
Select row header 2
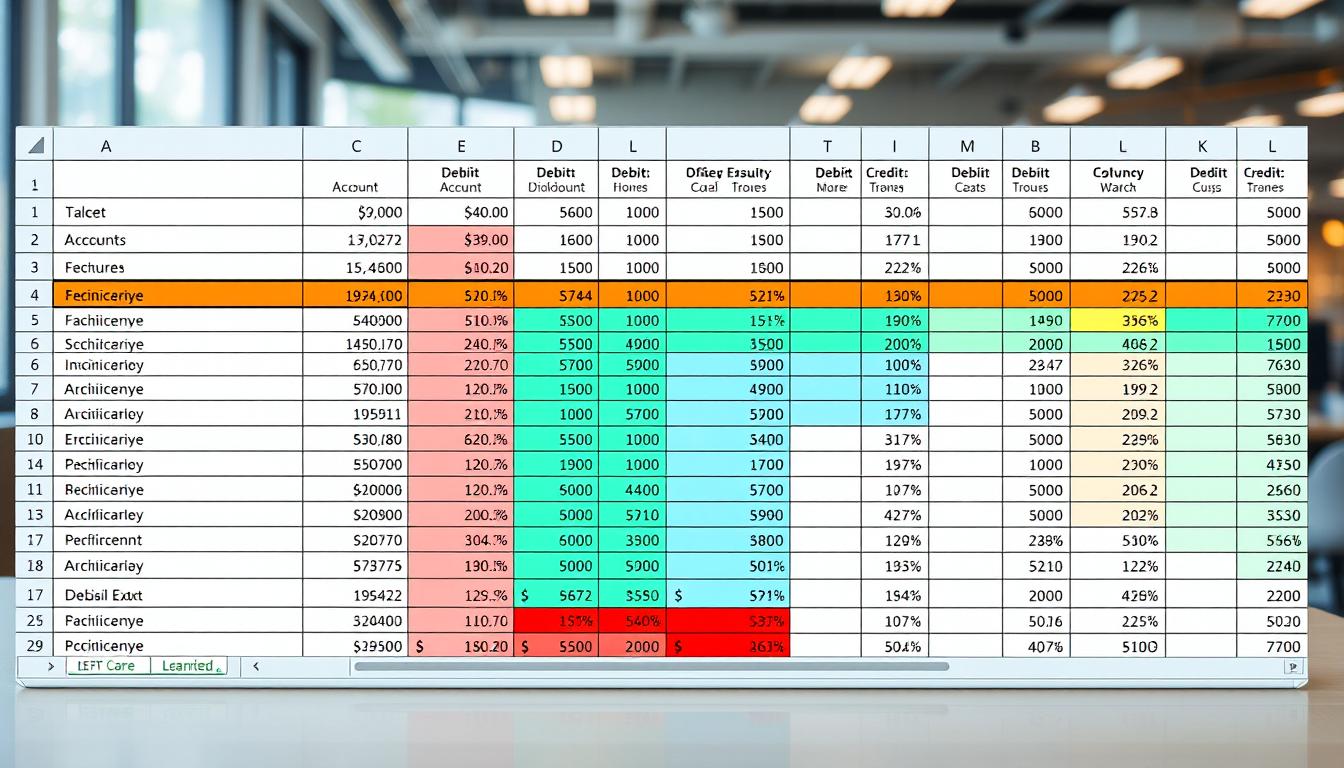coord(35,240)
